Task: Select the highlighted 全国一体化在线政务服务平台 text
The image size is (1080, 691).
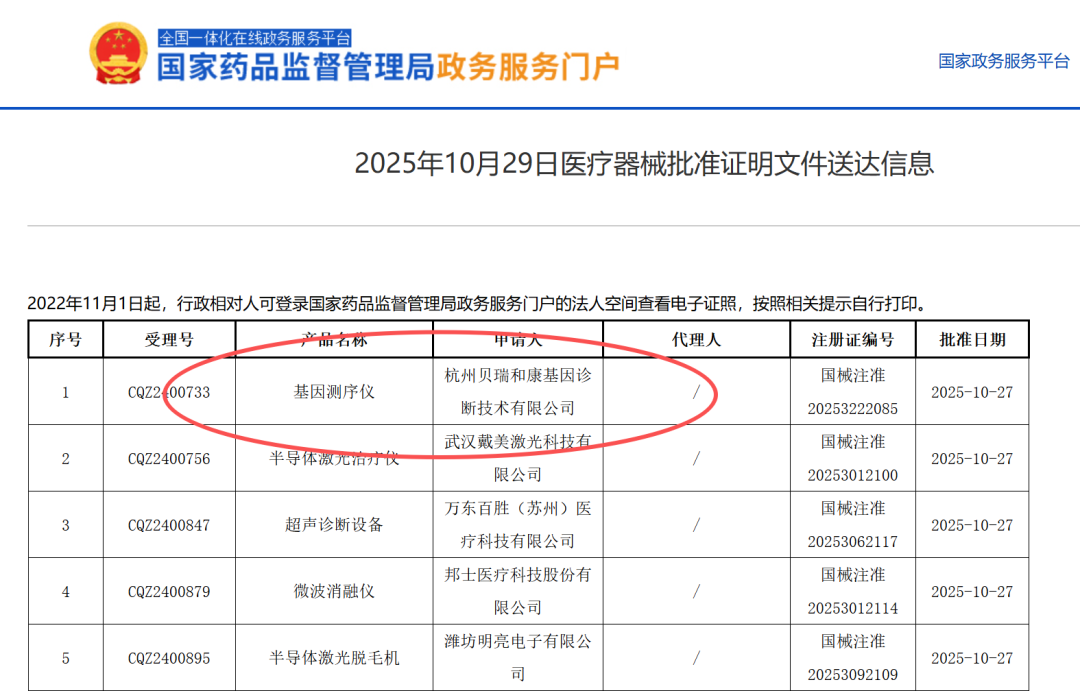Action: [255, 38]
